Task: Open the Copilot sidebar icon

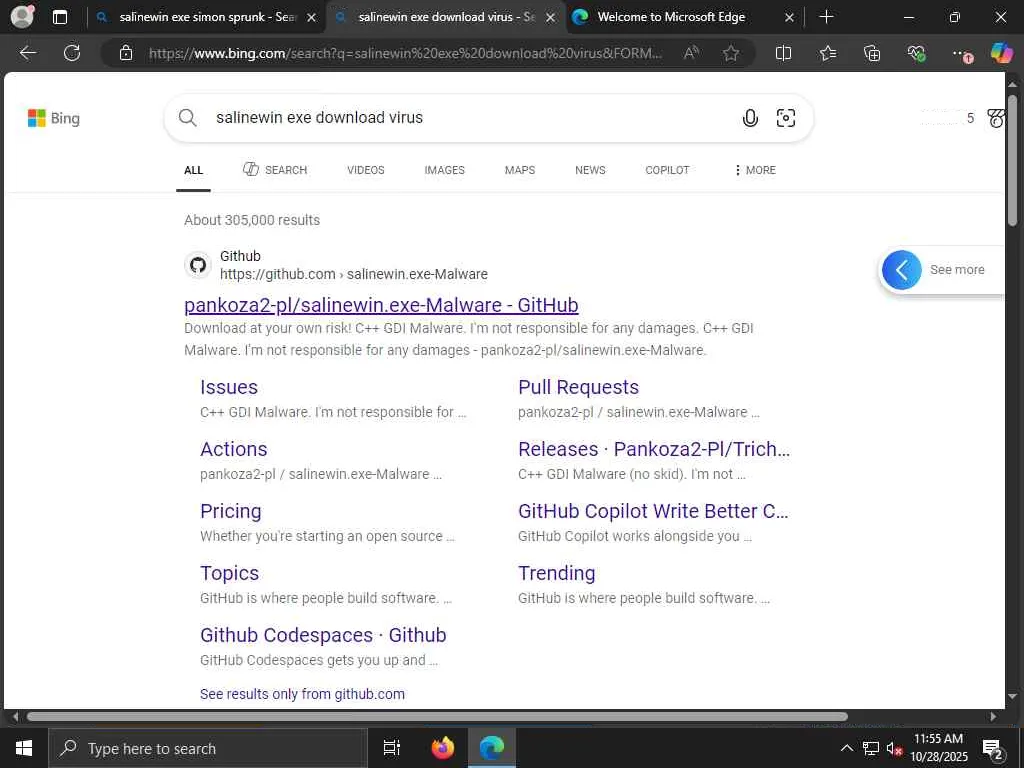Action: [x=1001, y=53]
